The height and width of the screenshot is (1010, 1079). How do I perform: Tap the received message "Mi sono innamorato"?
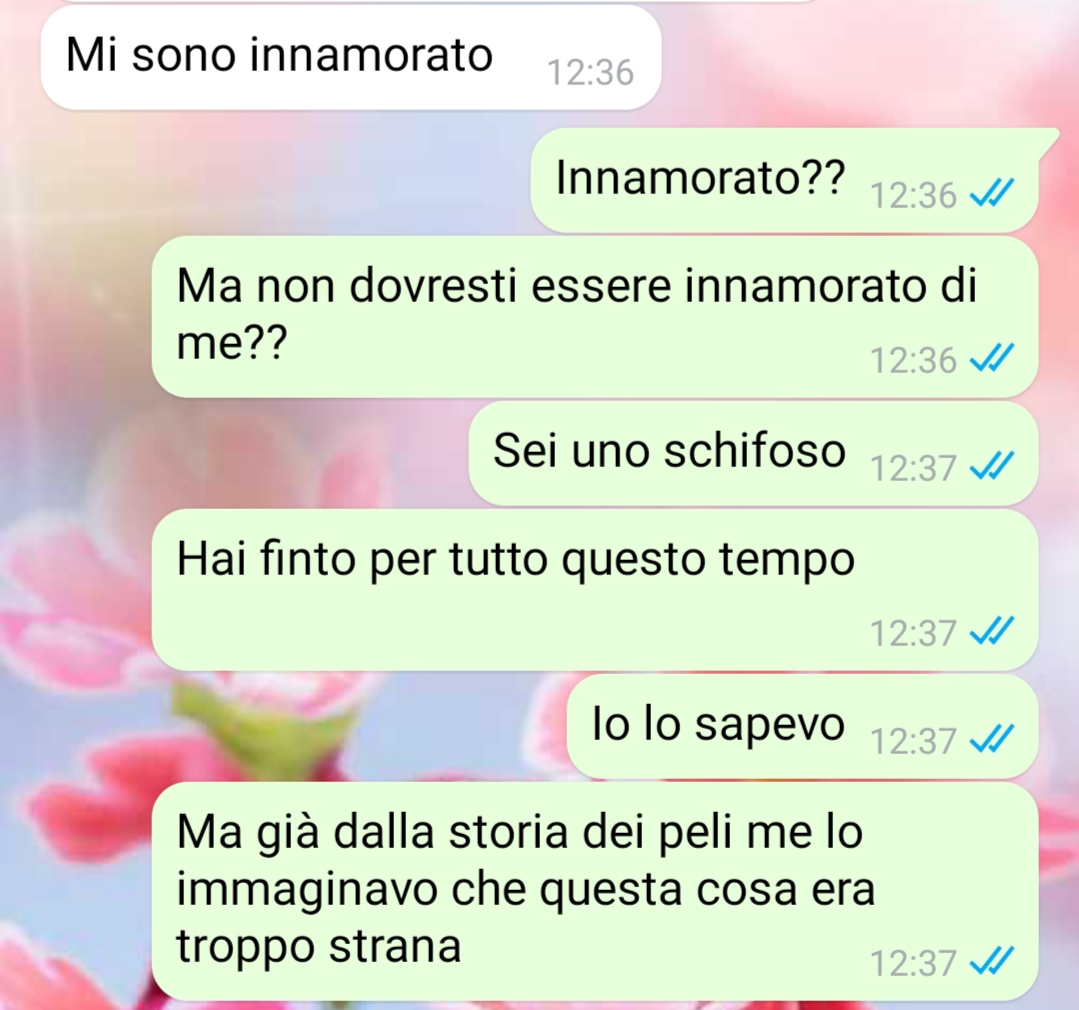pyautogui.click(x=351, y=56)
